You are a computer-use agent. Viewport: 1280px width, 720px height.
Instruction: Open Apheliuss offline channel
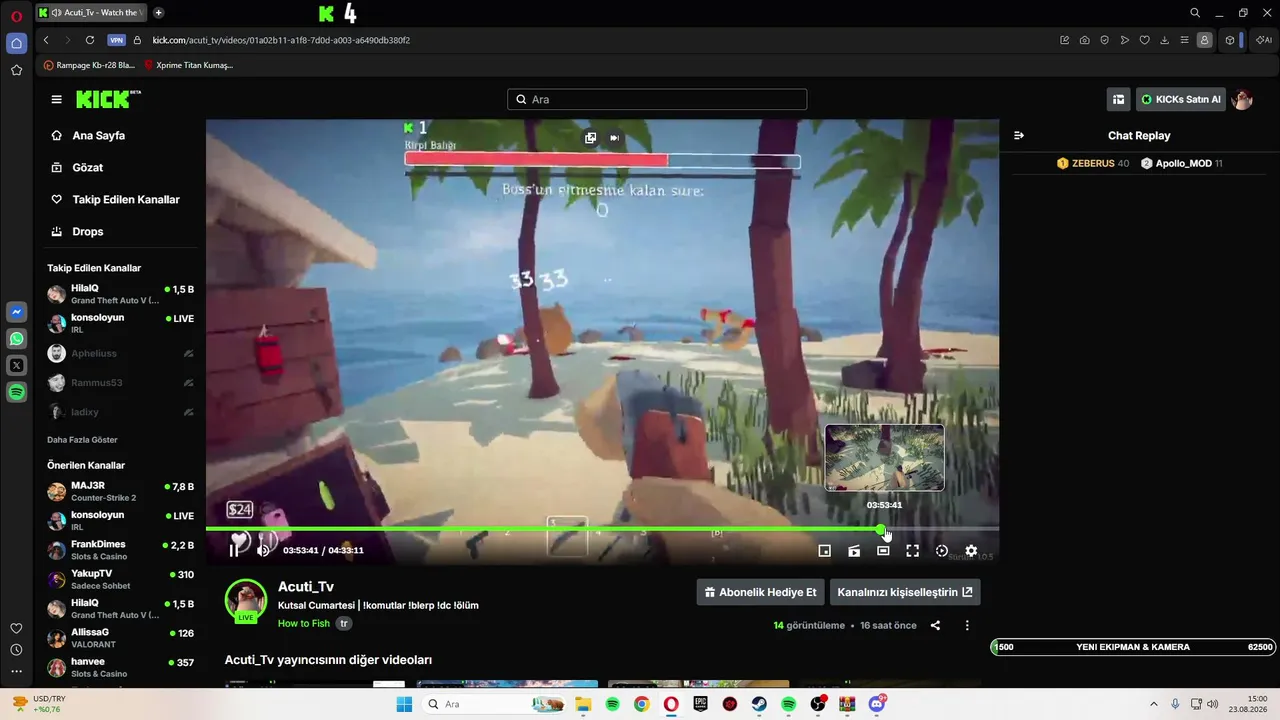(x=120, y=353)
